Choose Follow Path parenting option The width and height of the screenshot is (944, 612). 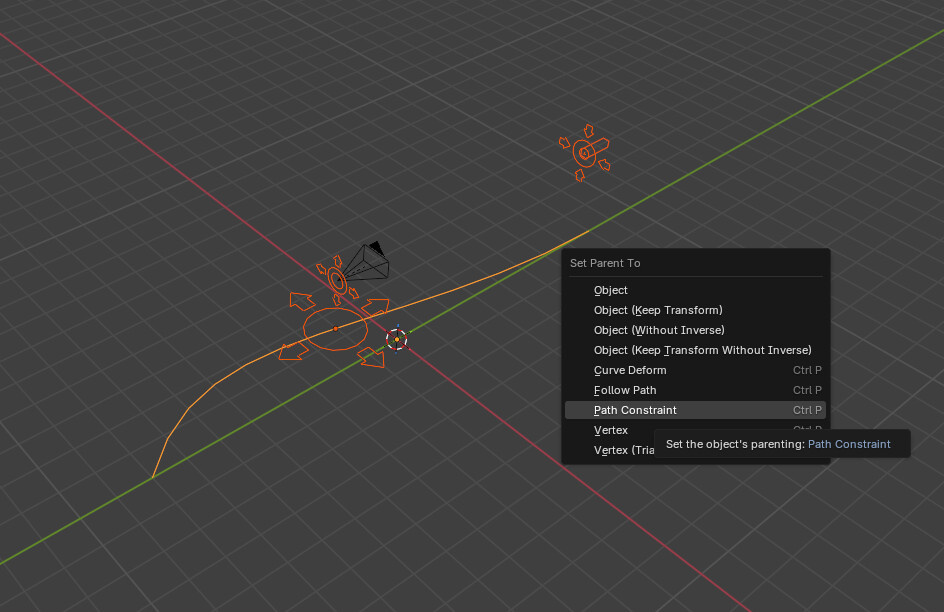coord(695,390)
